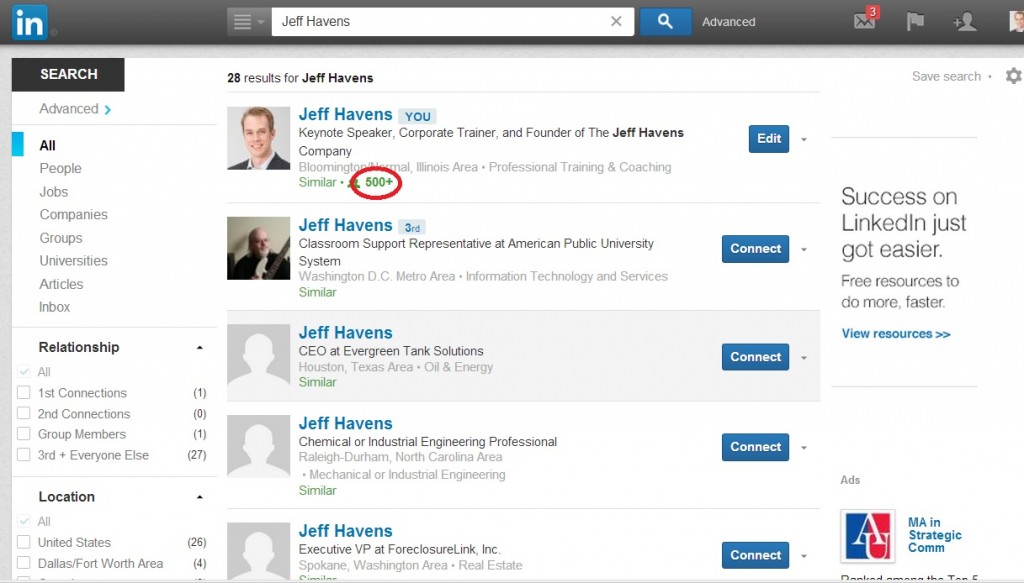Open the View resources link
Screen dimensions: 1024x583
coord(895,334)
